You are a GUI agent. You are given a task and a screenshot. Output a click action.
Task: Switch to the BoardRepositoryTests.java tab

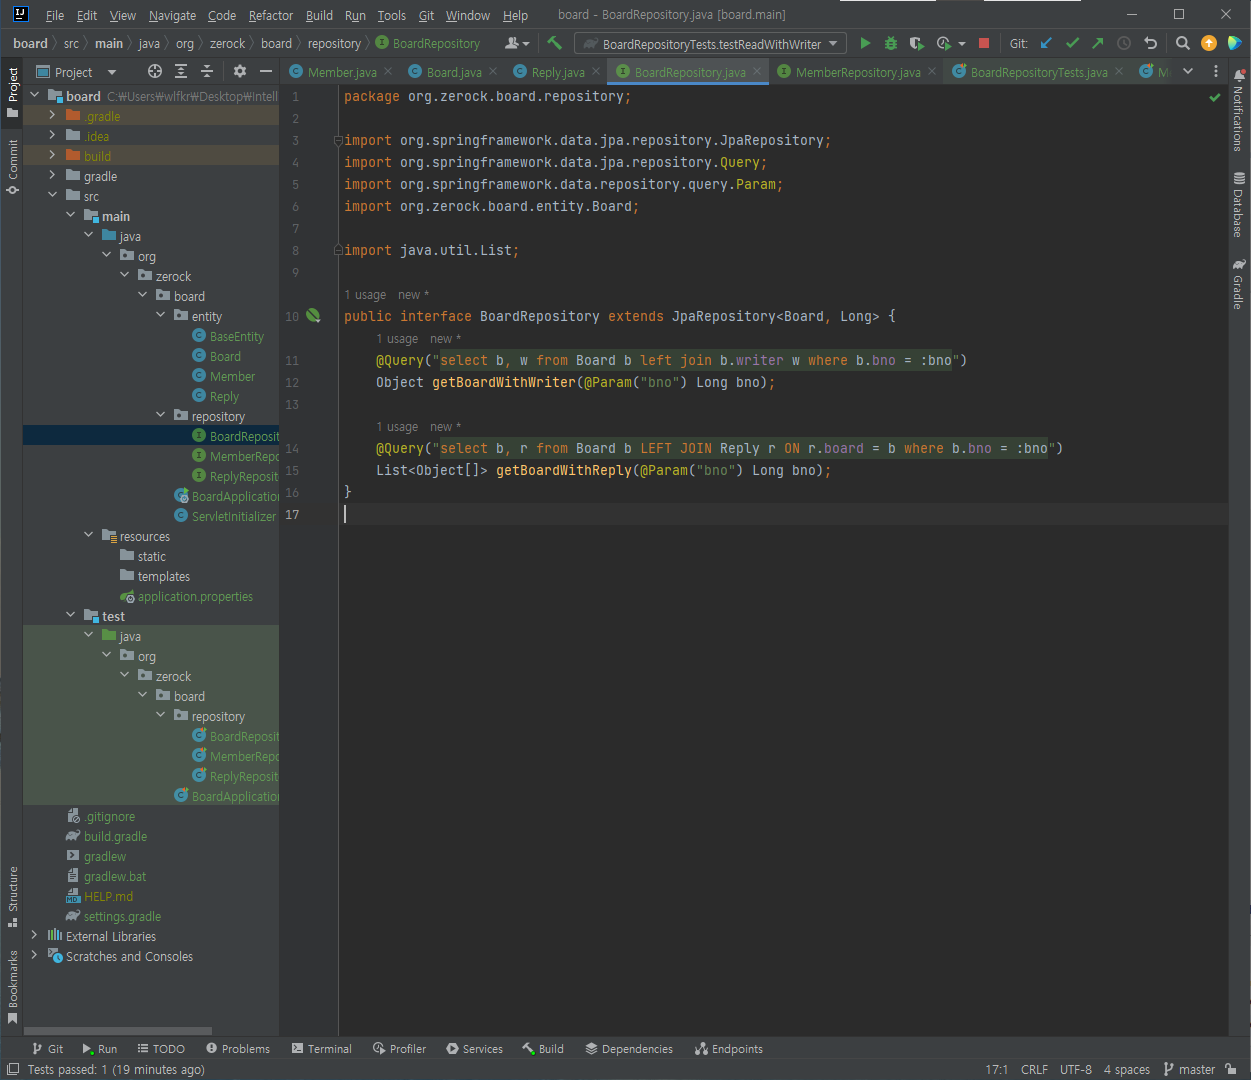[x=1039, y=72]
